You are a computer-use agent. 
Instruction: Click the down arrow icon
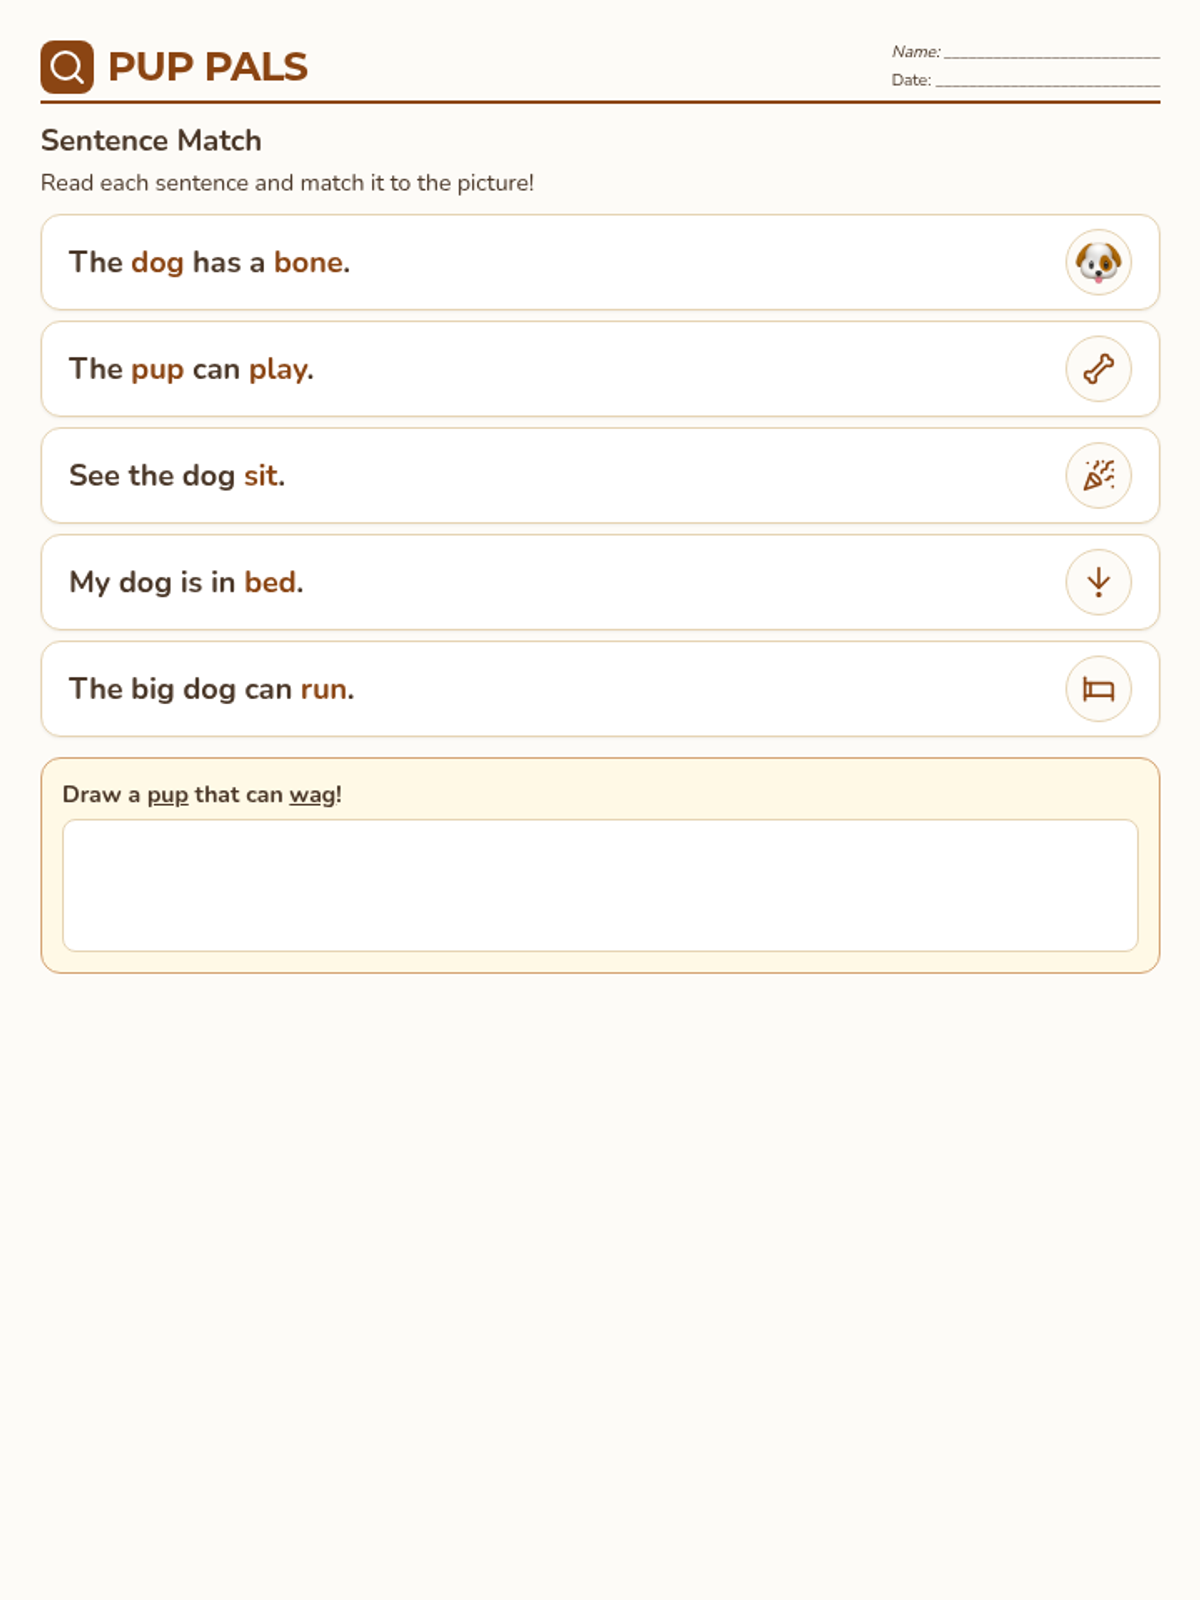tap(1098, 582)
